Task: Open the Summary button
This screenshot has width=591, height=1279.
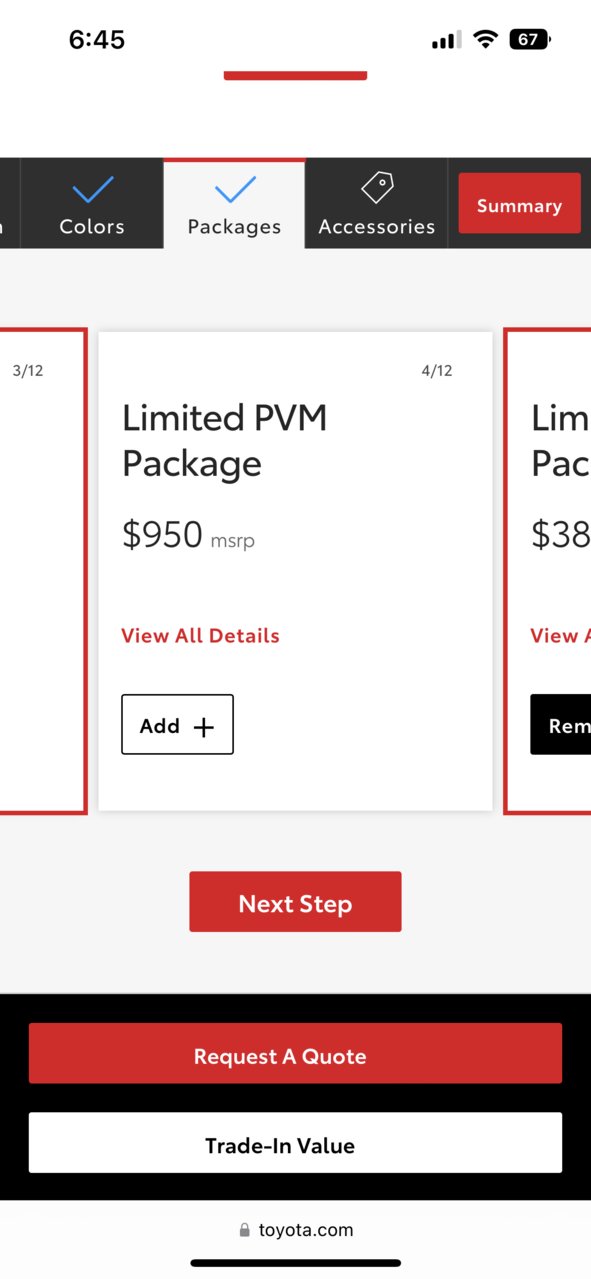Action: [x=519, y=206]
